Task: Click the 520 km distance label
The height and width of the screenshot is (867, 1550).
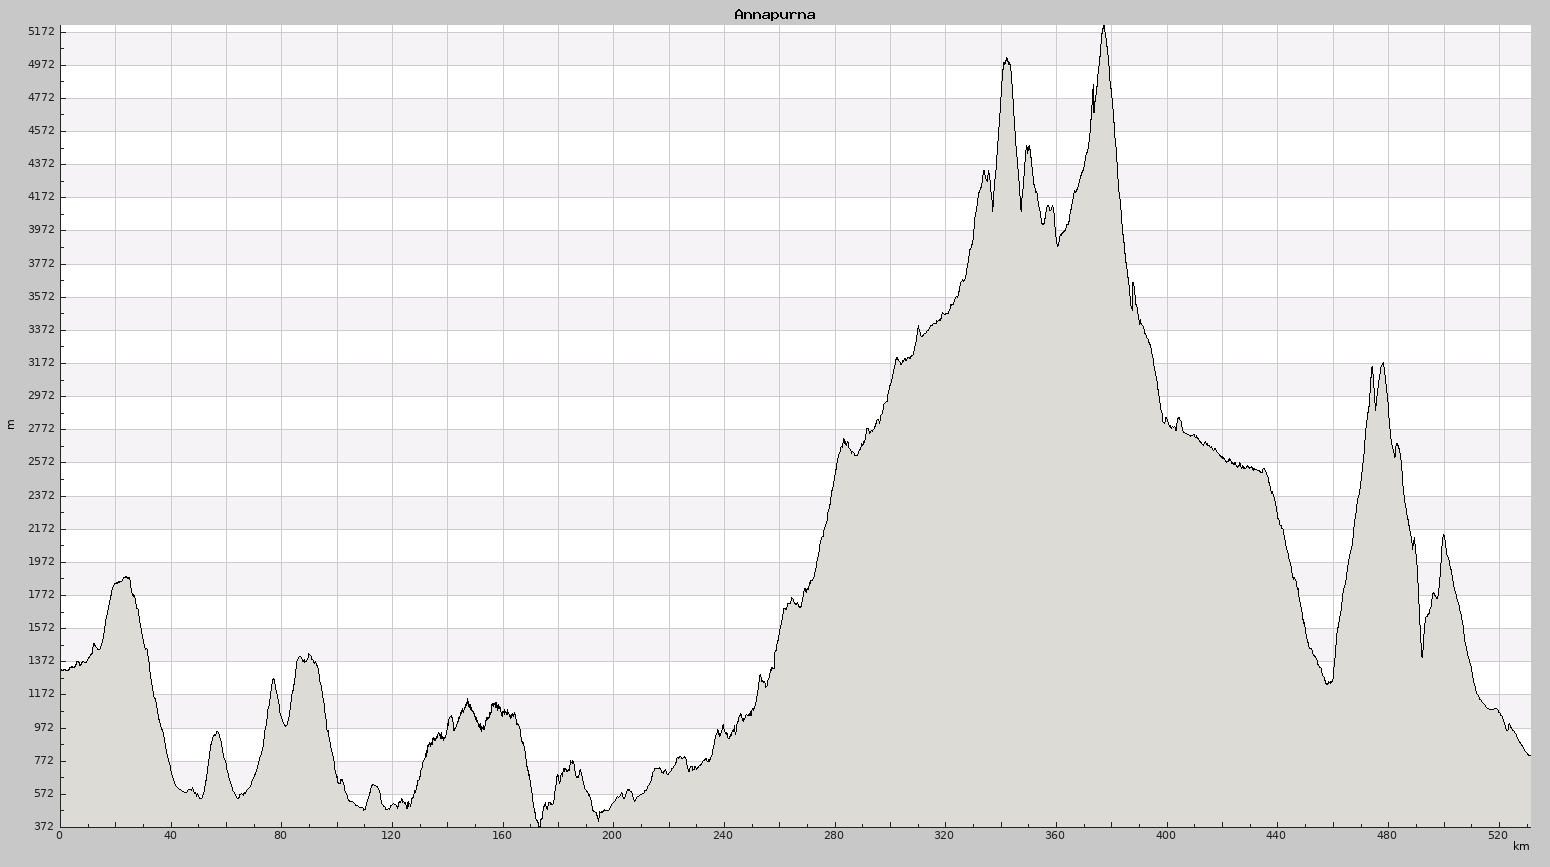Action: 1497,835
